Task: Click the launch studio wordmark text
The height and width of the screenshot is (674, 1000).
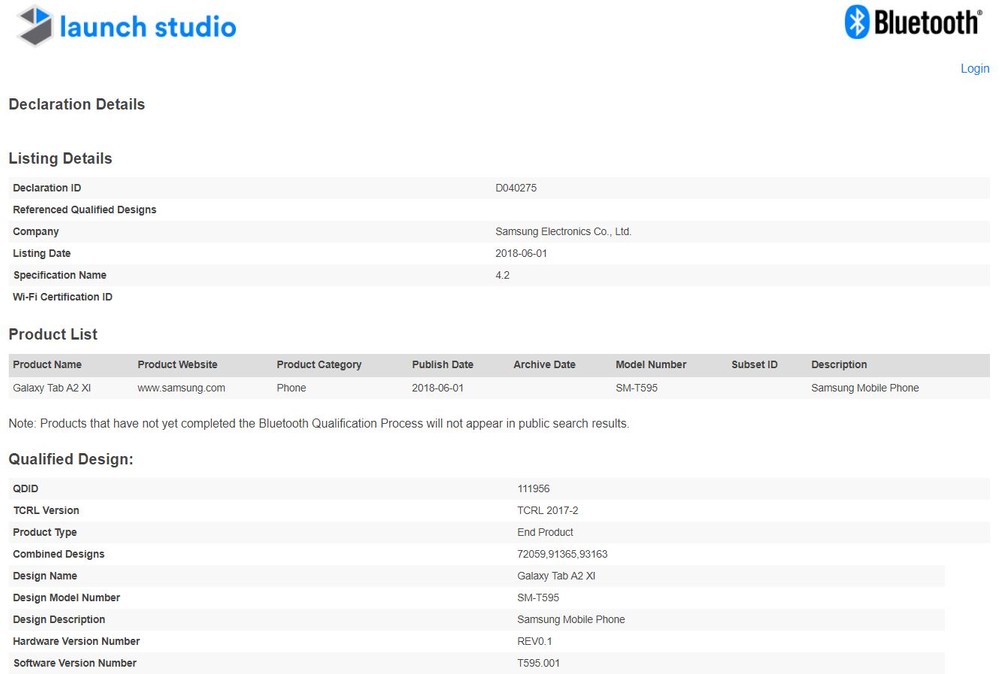Action: click(x=148, y=27)
